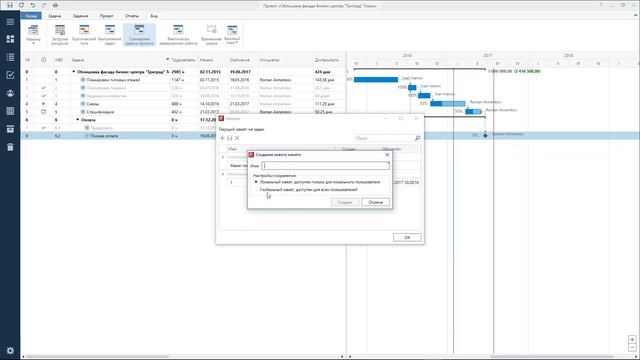Click the Спецификации task row
This screenshot has height=360, width=640.
pos(183,112)
